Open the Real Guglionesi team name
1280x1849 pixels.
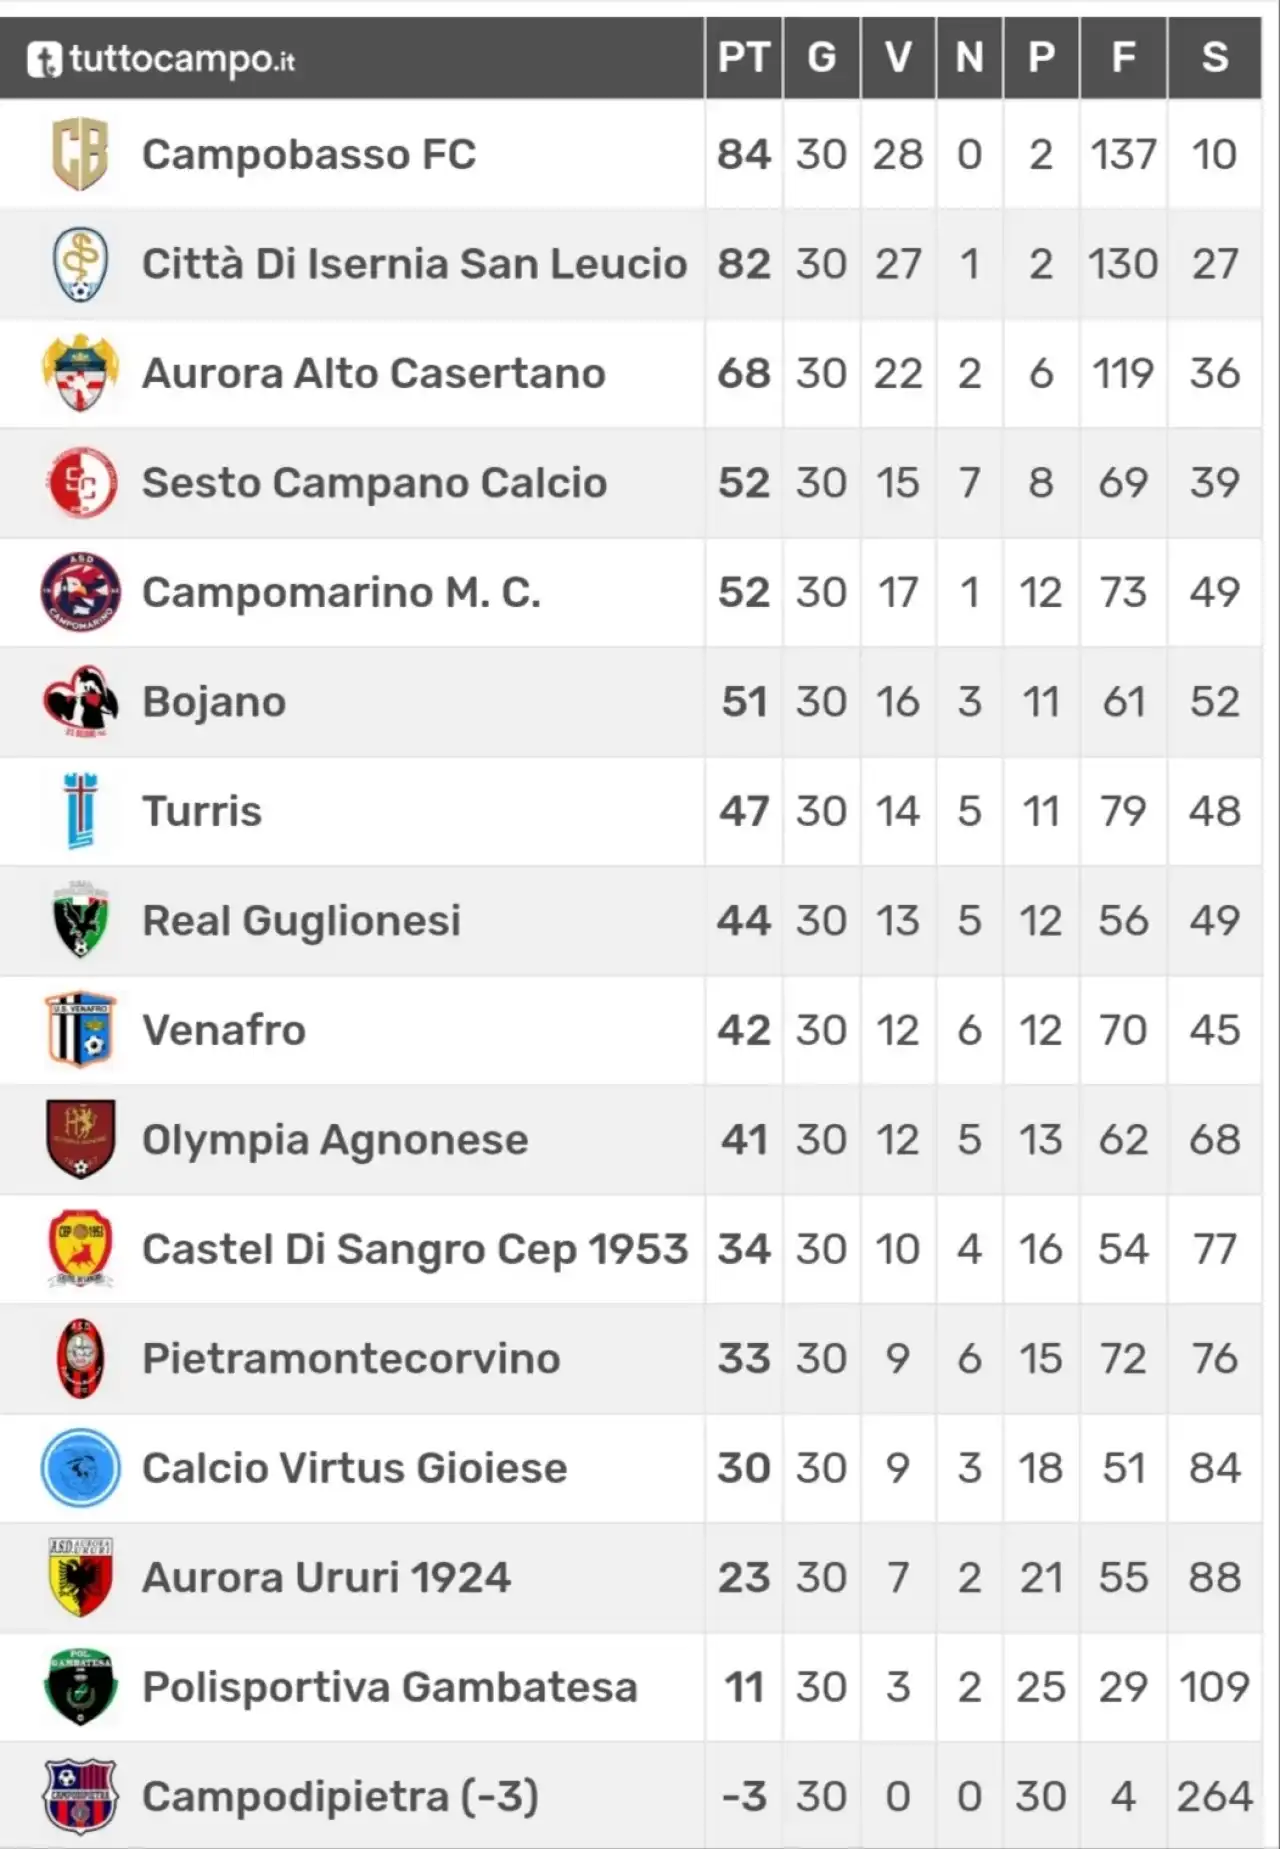point(302,921)
